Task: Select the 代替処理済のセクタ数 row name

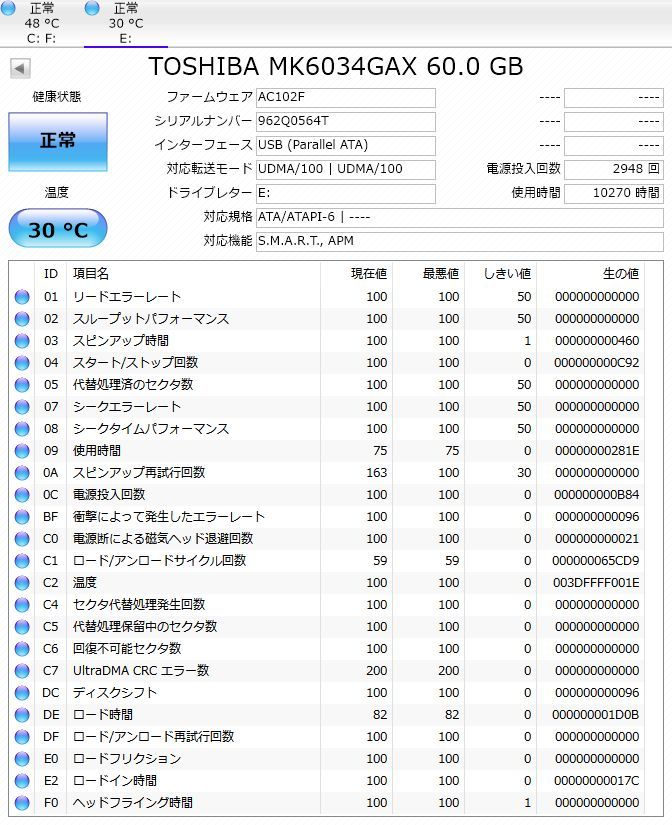Action: click(133, 385)
